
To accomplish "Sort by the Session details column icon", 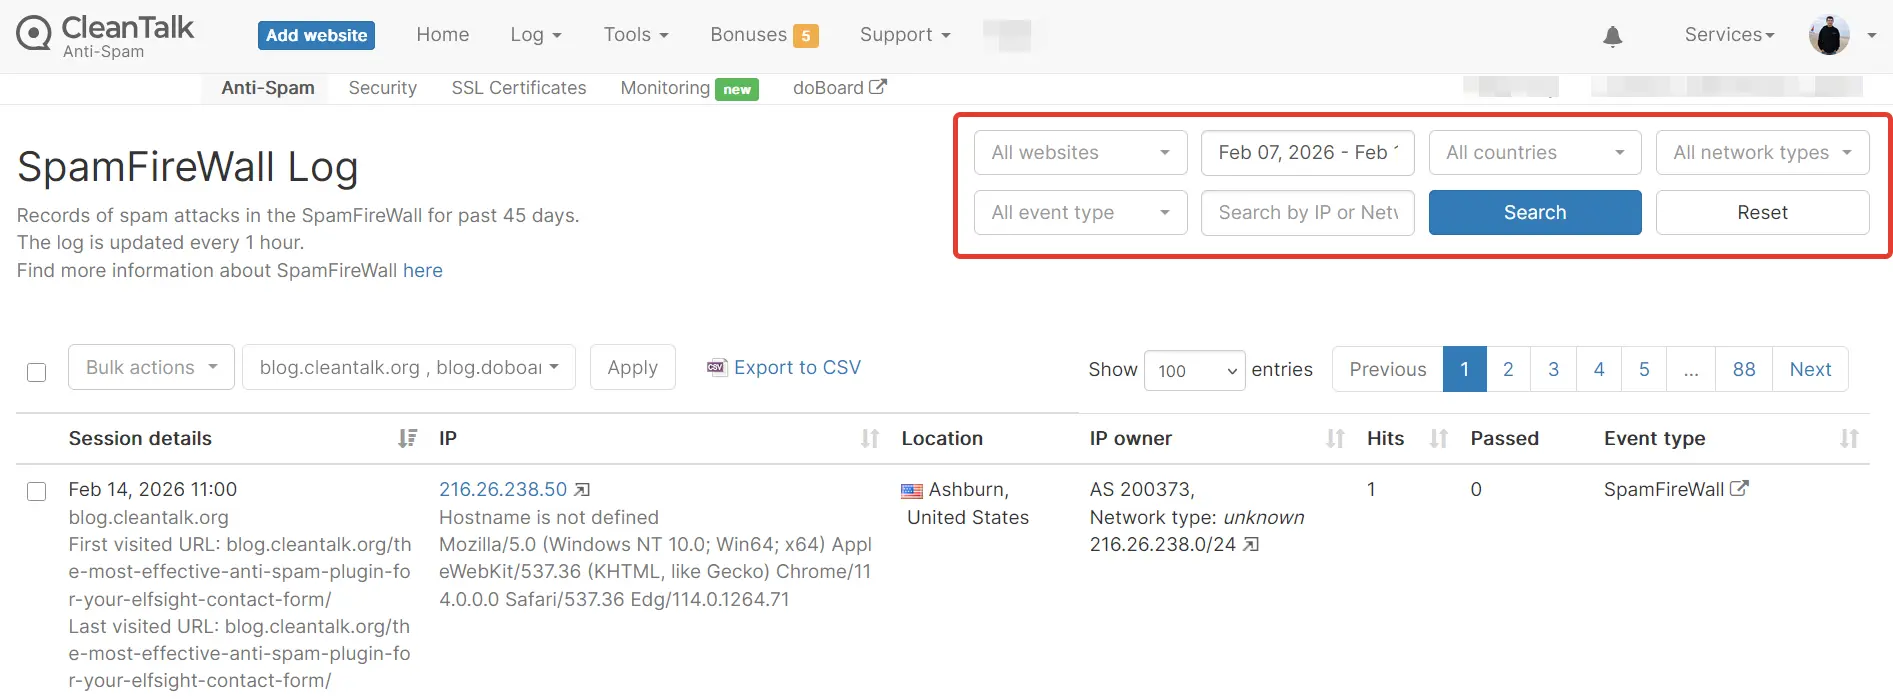I will (407, 438).
